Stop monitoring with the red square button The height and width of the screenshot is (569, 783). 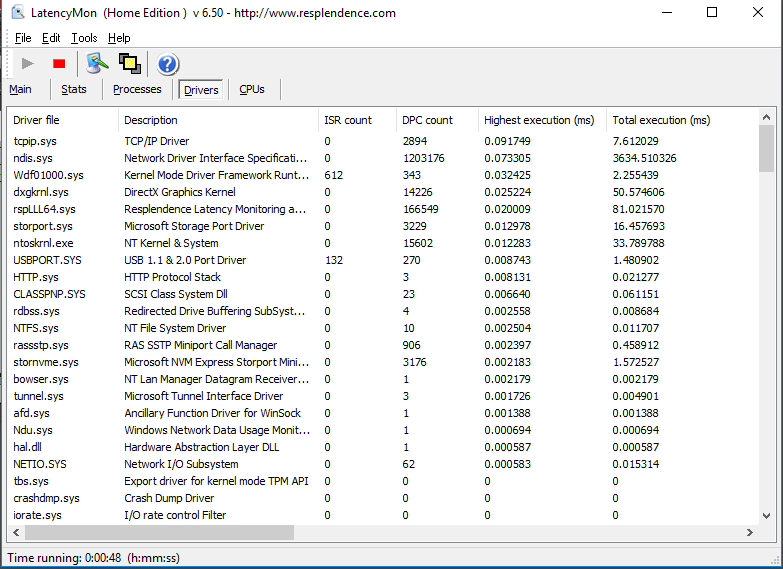point(59,63)
